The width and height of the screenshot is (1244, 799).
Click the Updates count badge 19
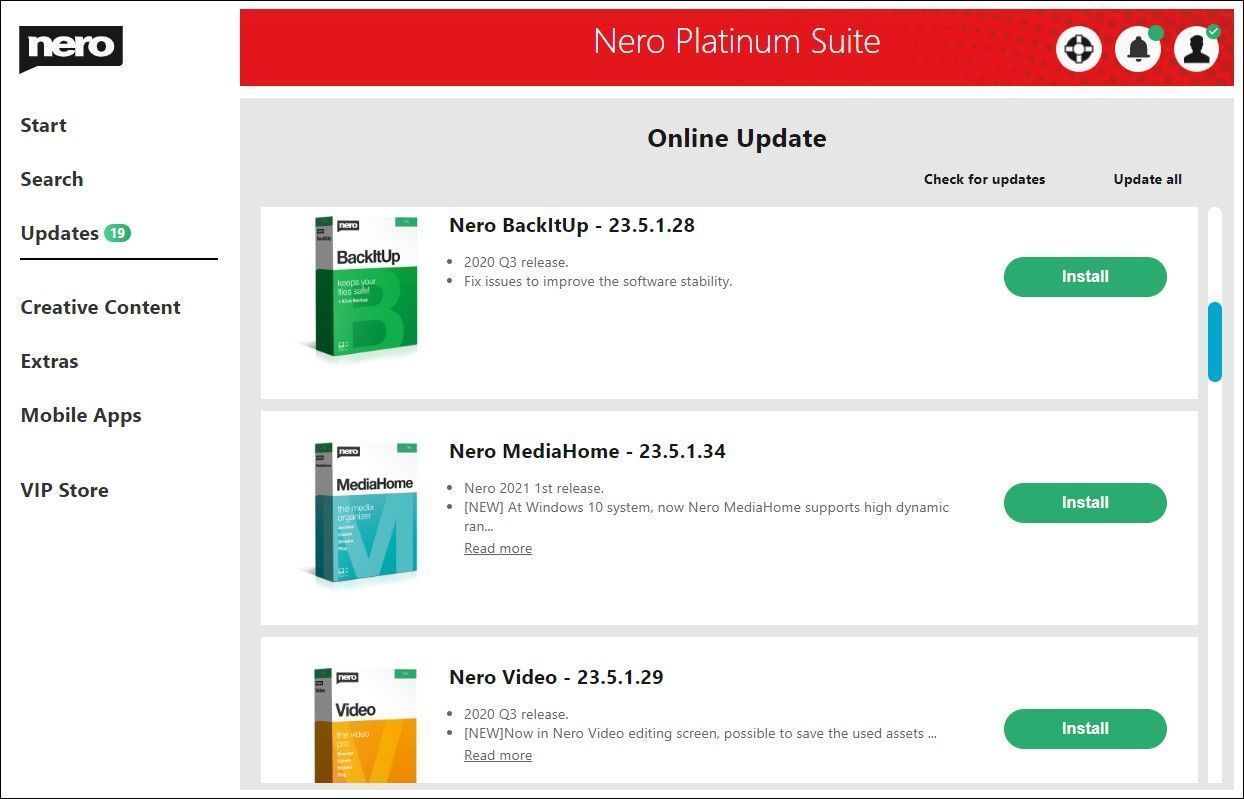click(118, 233)
